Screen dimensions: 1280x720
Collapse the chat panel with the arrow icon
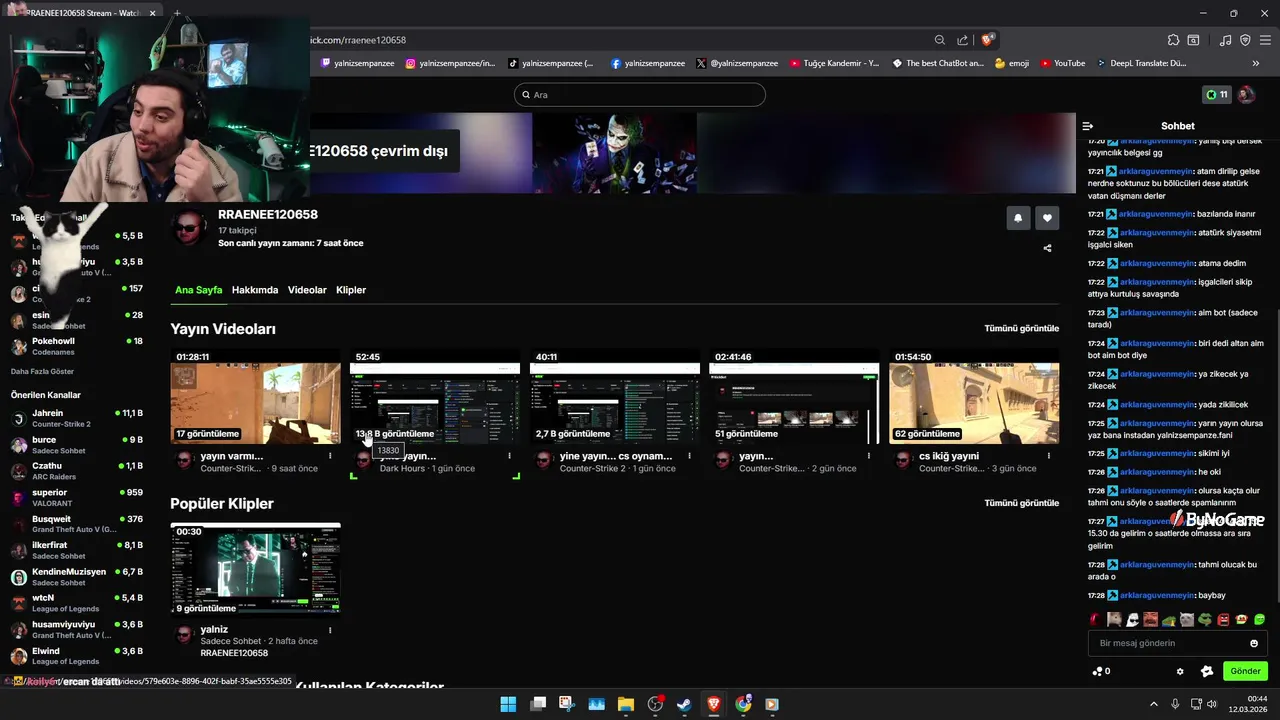(x=1088, y=126)
